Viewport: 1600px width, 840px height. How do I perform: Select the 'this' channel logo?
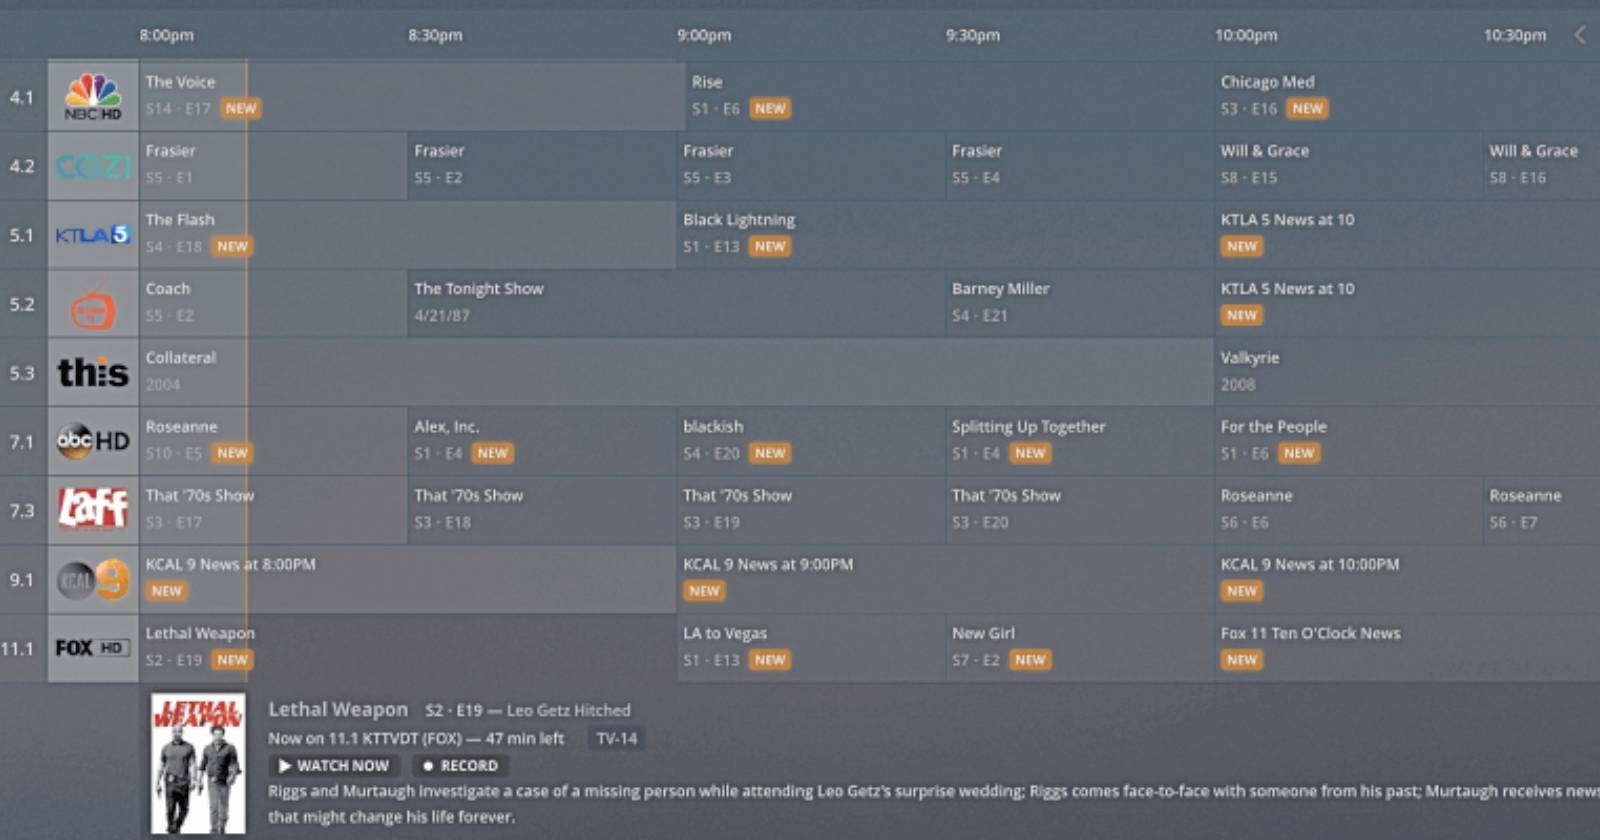[x=93, y=373]
